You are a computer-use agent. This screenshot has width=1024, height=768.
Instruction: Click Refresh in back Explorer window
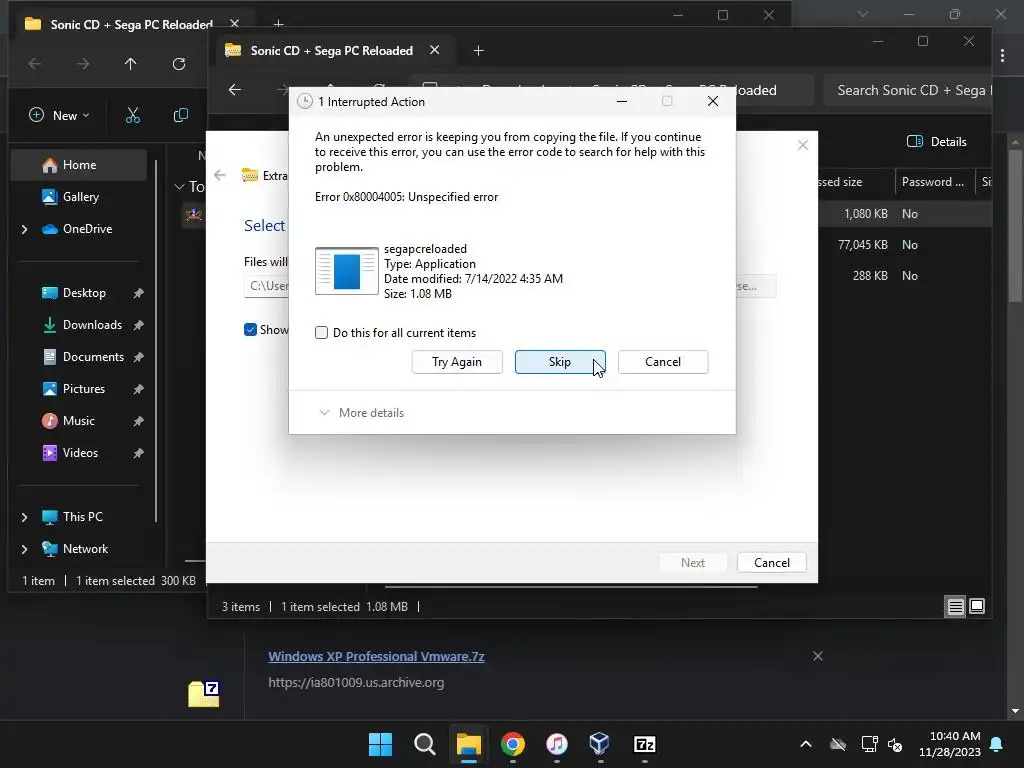point(179,64)
